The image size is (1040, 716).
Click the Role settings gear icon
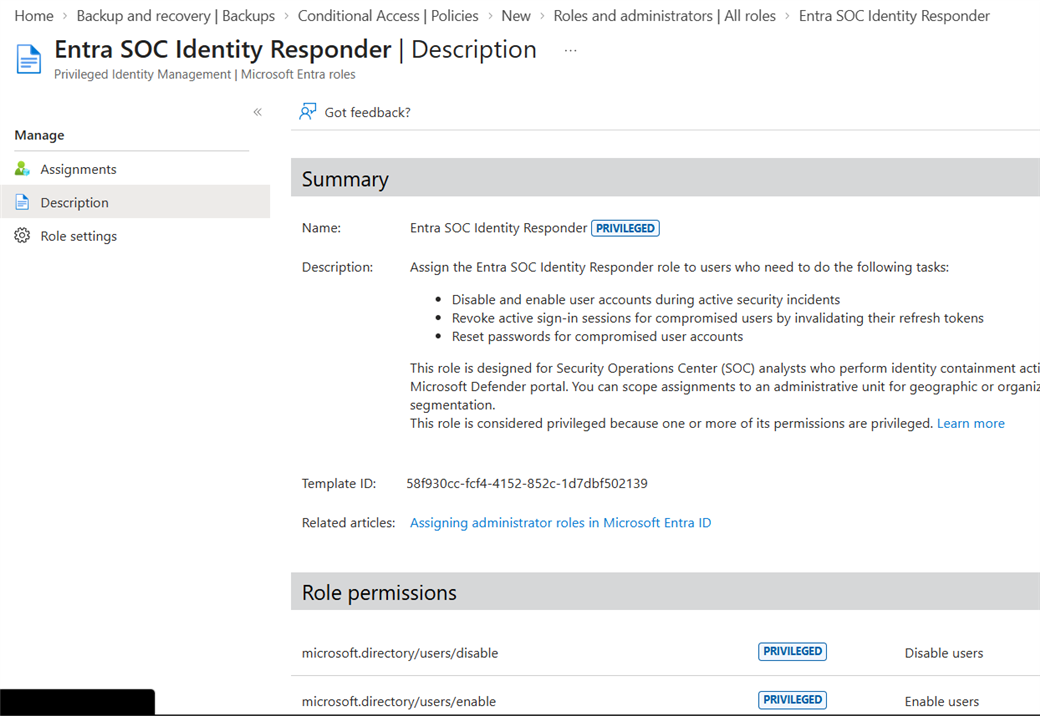point(22,235)
